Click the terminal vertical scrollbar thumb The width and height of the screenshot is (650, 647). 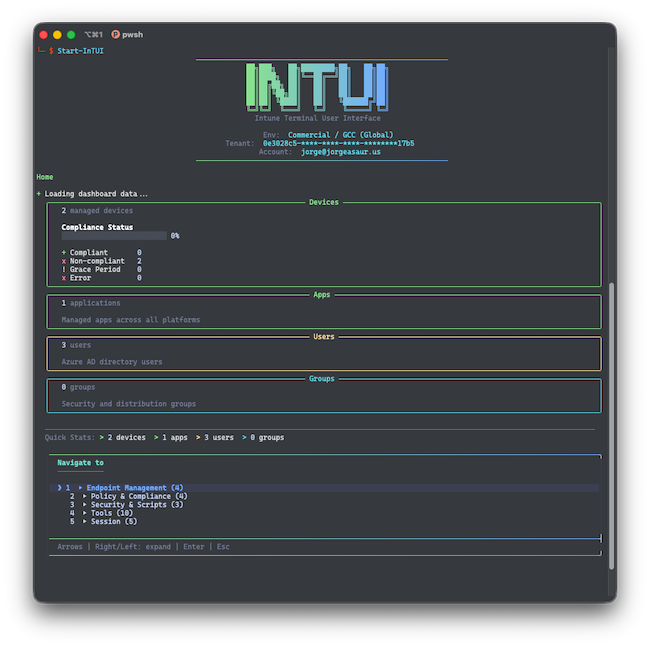pyautogui.click(x=611, y=426)
